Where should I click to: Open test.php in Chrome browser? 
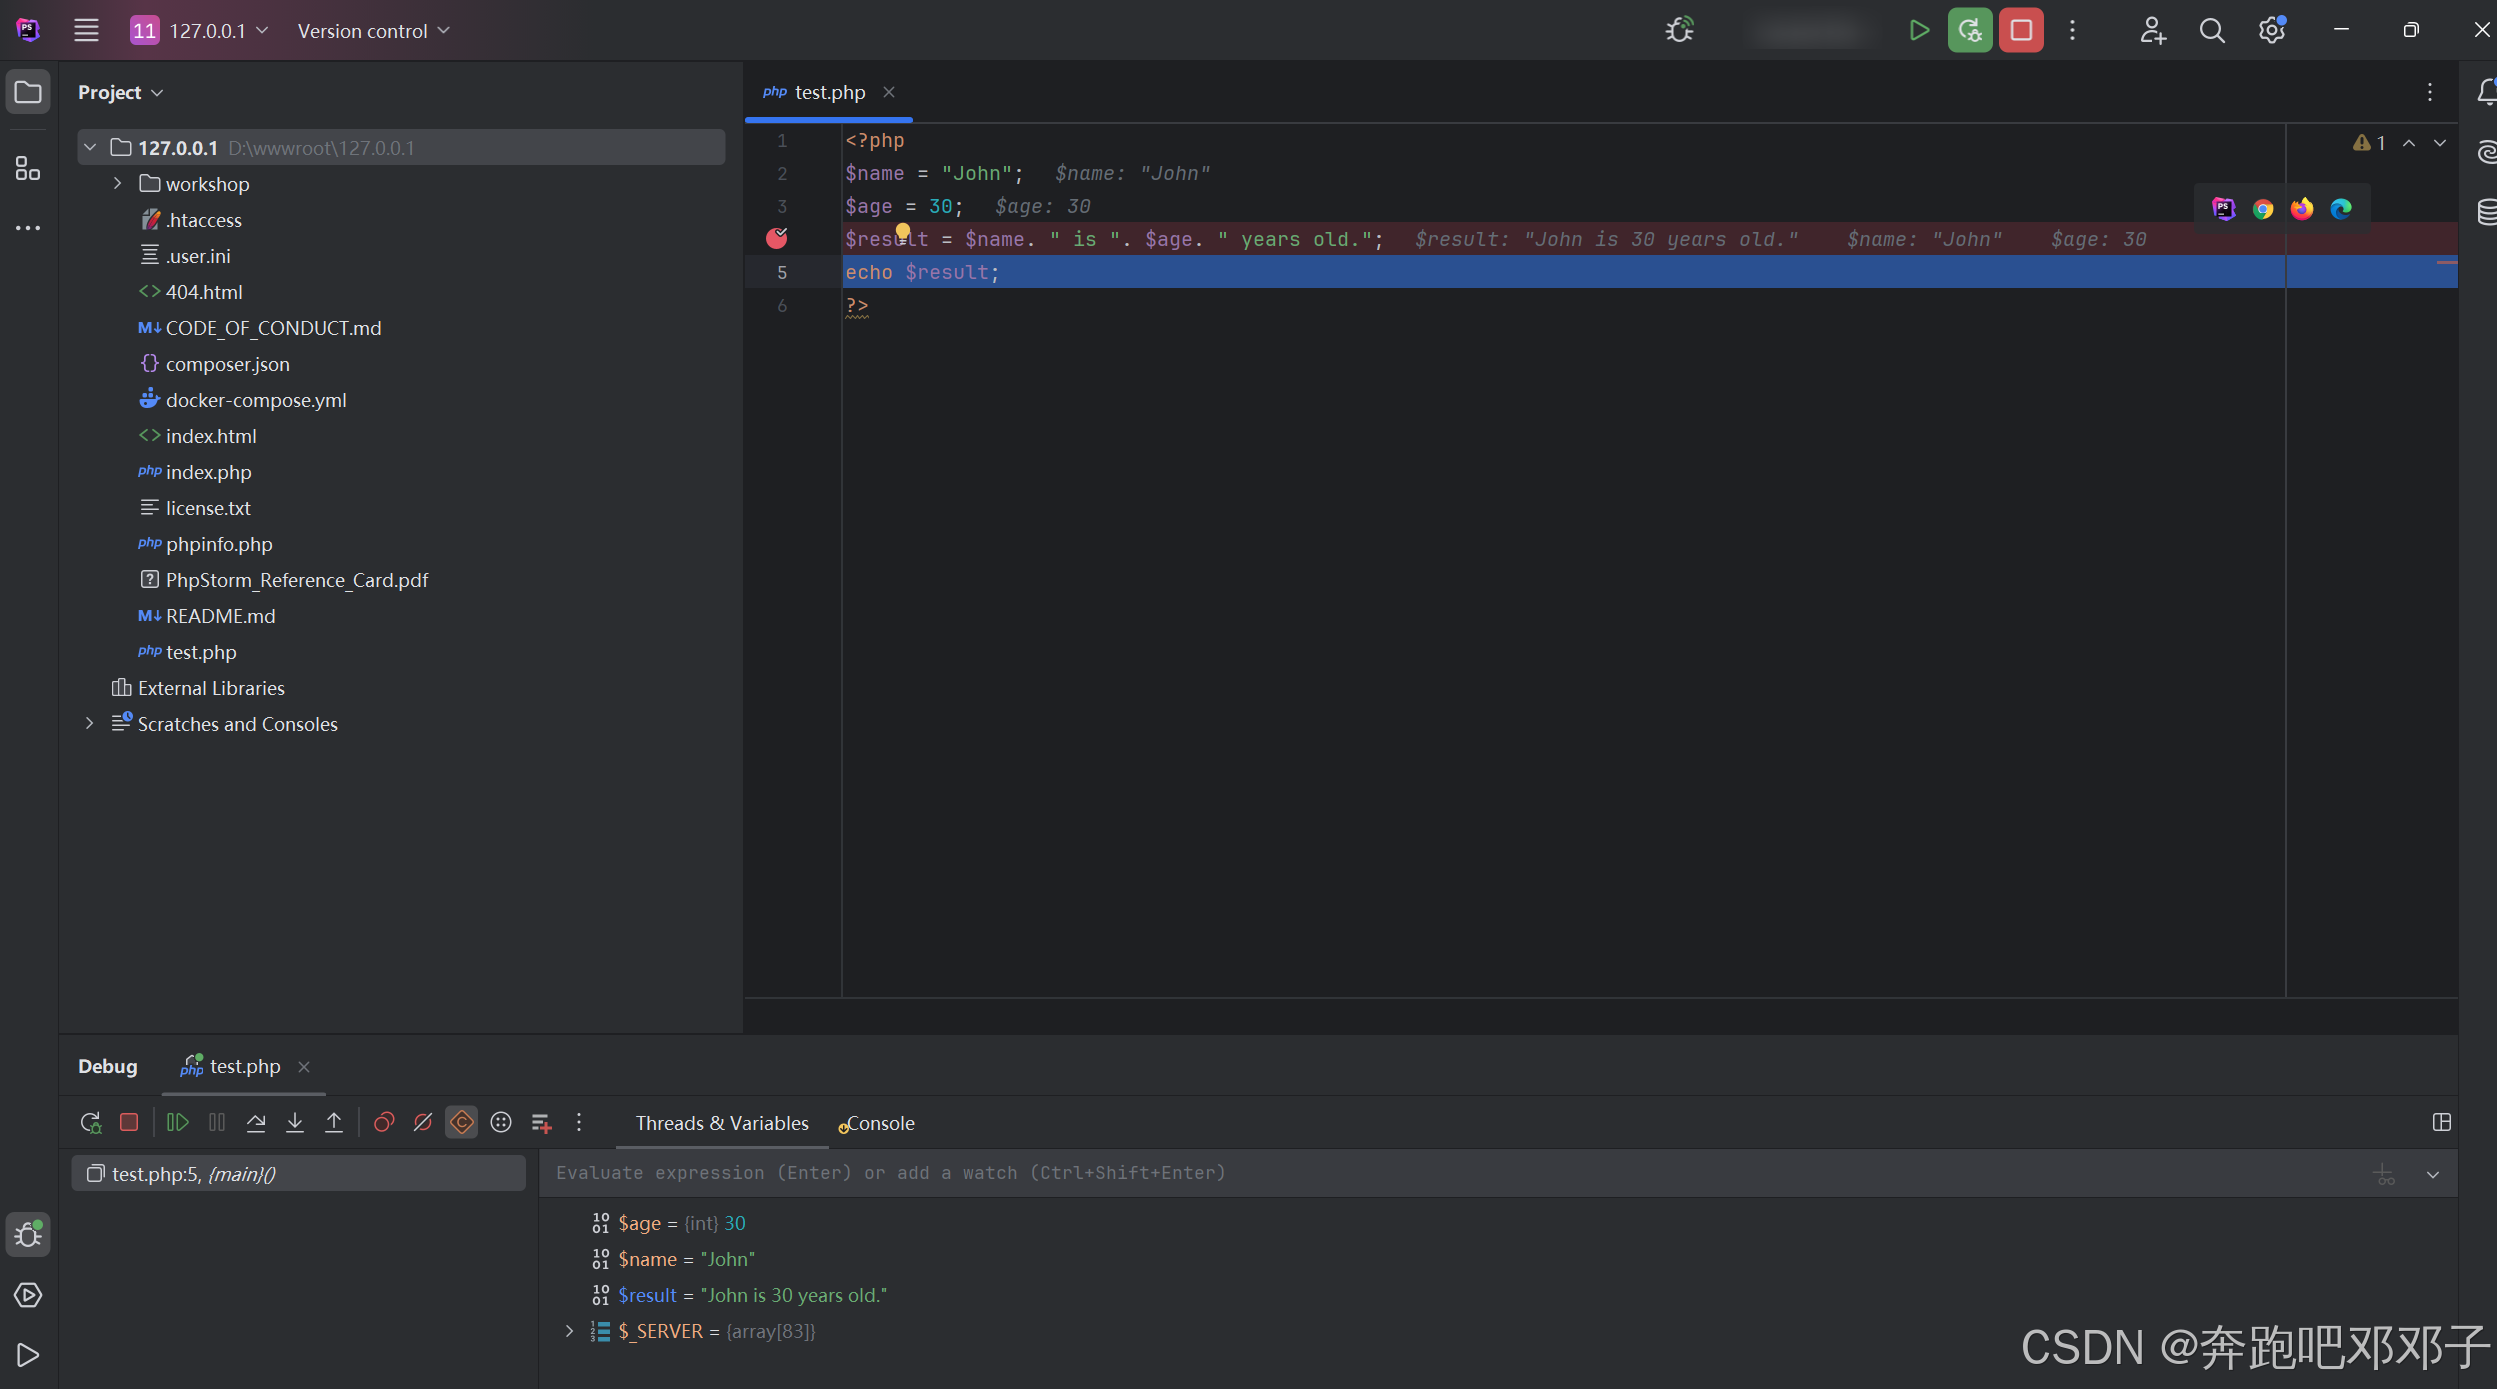click(2263, 208)
